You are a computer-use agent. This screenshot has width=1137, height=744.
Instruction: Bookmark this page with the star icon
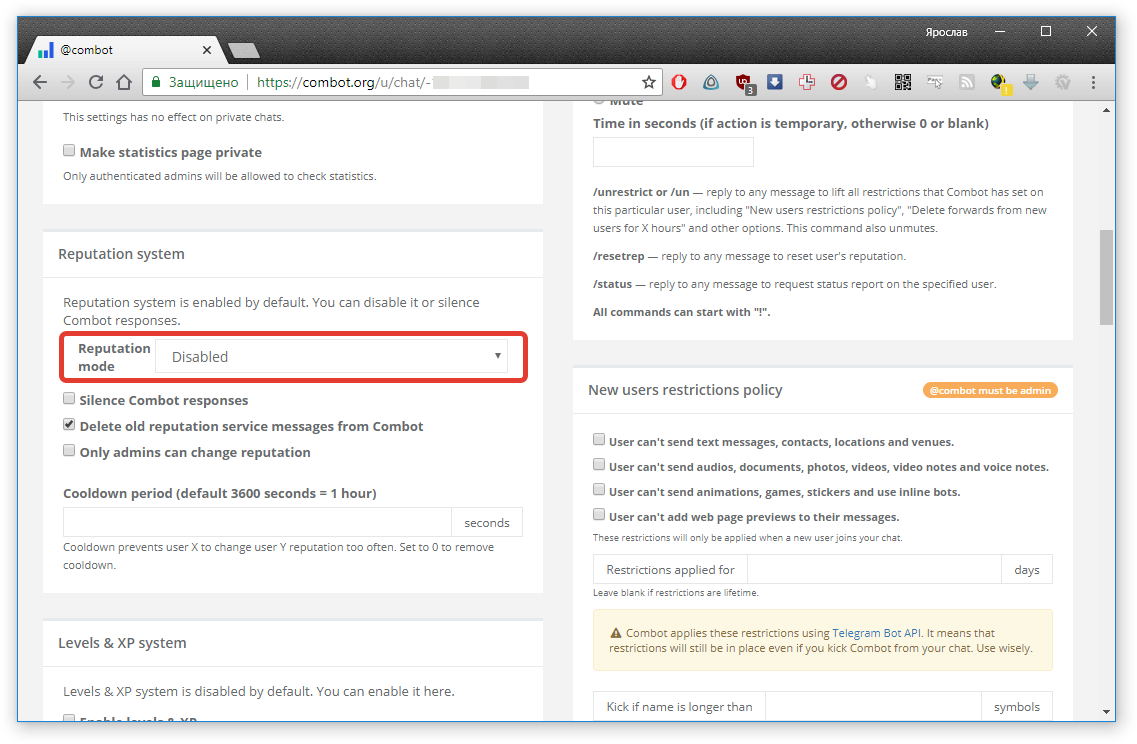pyautogui.click(x=648, y=83)
